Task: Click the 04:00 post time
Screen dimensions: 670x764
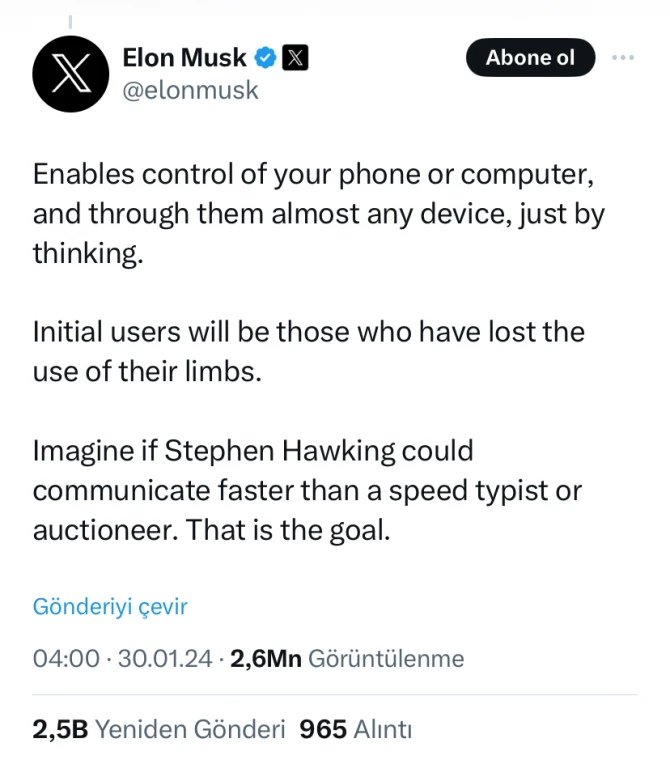Action: [x=66, y=659]
